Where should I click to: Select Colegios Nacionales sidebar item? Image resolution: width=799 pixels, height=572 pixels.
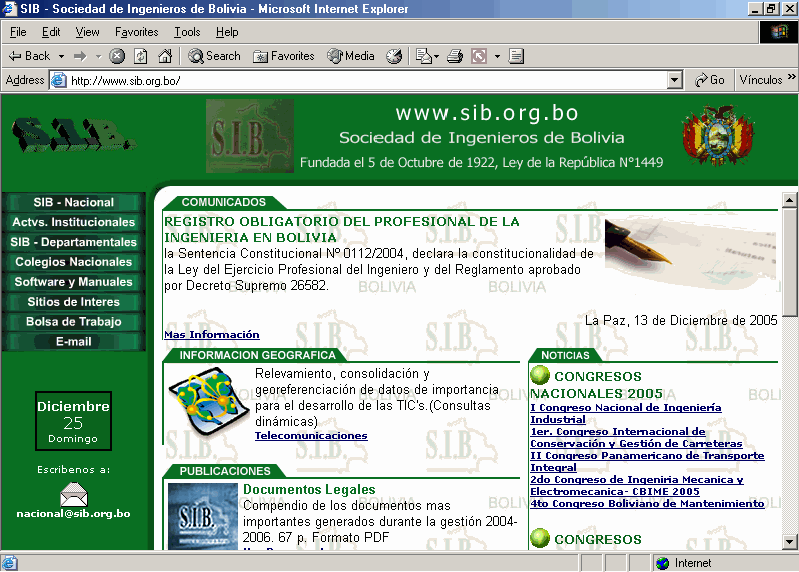(x=73, y=262)
